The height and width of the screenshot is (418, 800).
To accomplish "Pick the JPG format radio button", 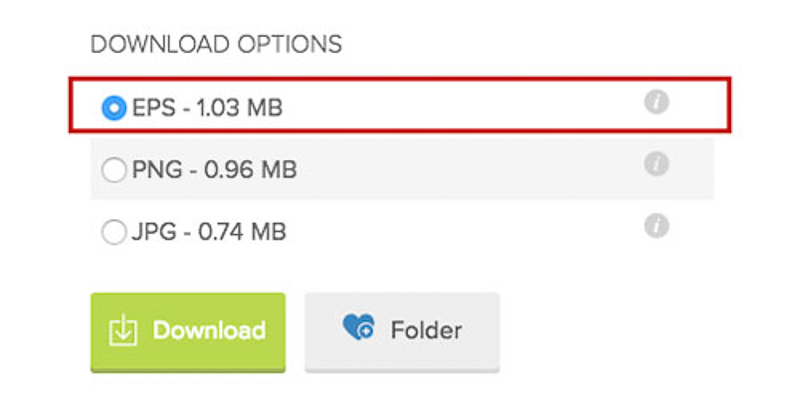I will pyautogui.click(x=114, y=232).
